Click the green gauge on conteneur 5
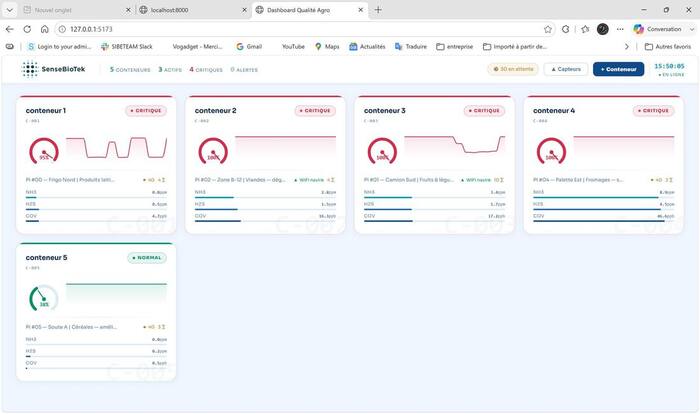 click(x=44, y=299)
